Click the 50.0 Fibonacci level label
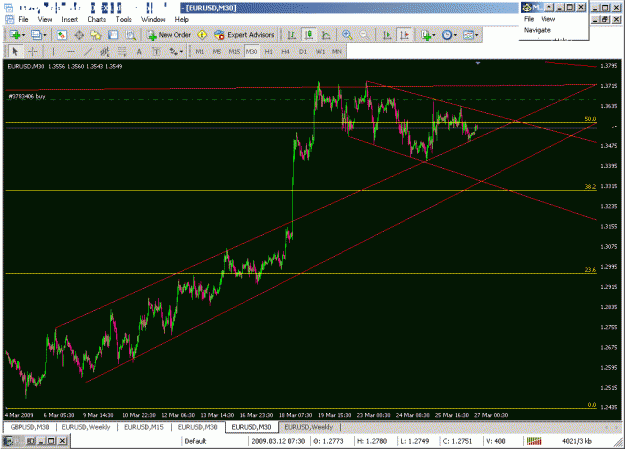Viewport: 625px width, 449px height. [x=590, y=119]
